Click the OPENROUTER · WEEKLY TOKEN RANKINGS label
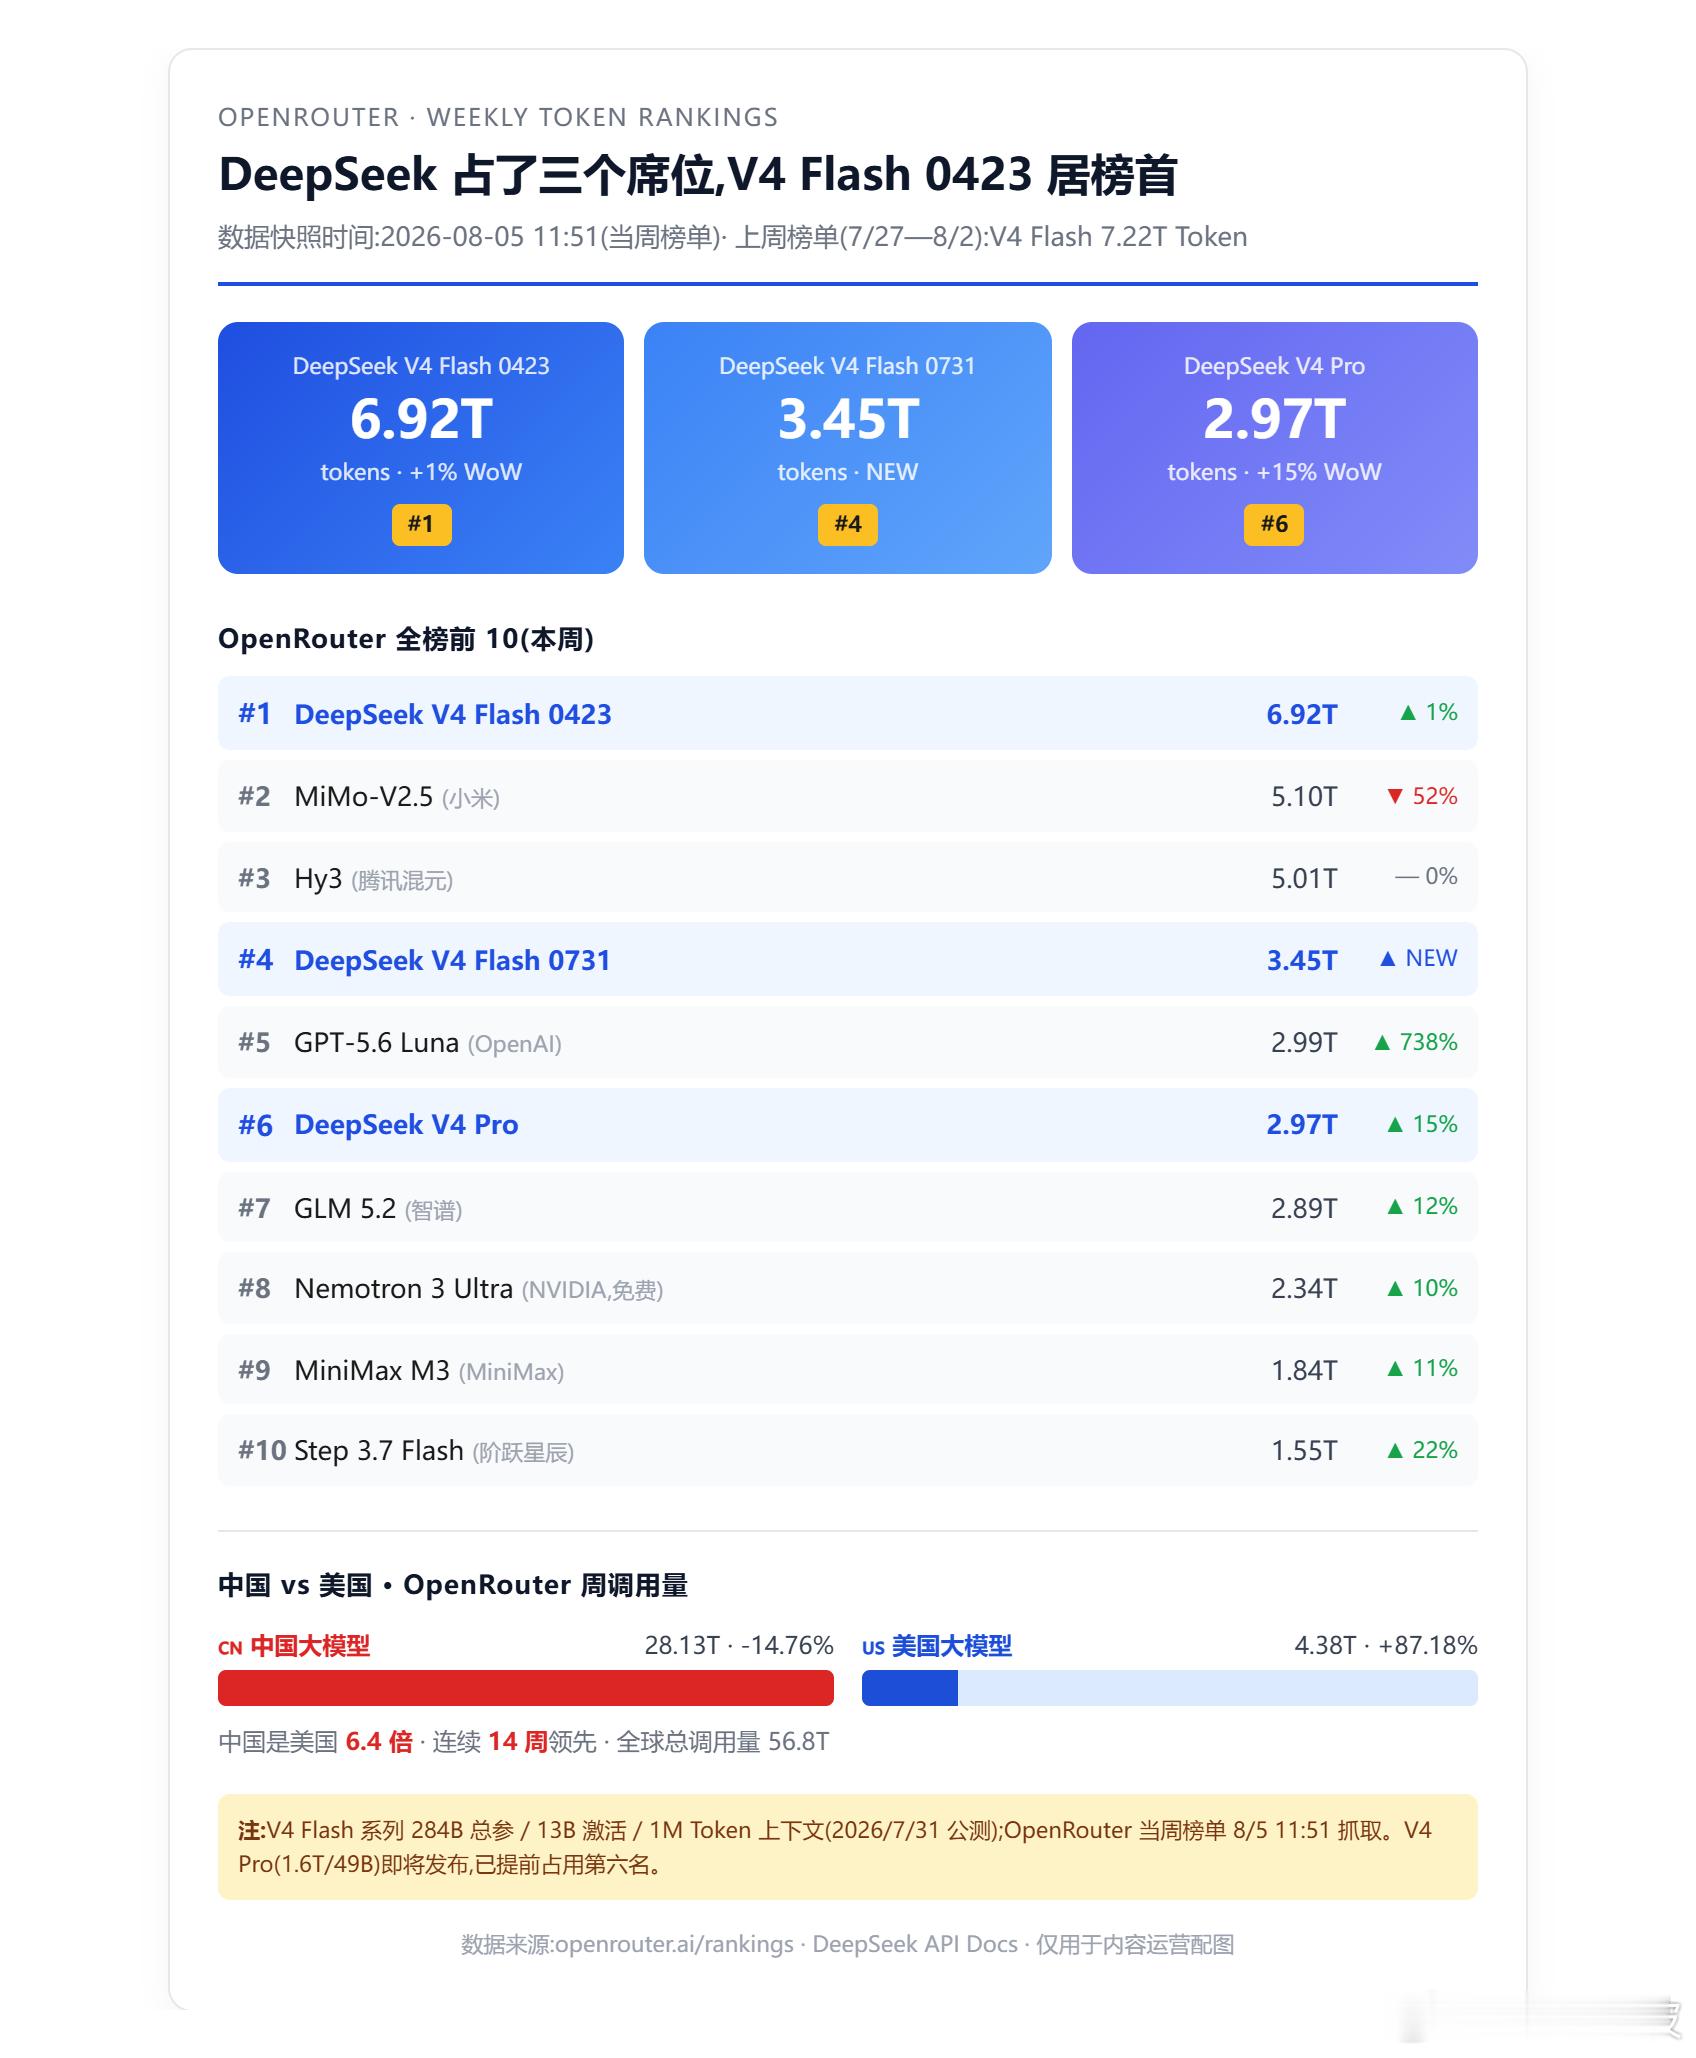Image resolution: width=1696 pixels, height=2058 pixels. point(498,118)
